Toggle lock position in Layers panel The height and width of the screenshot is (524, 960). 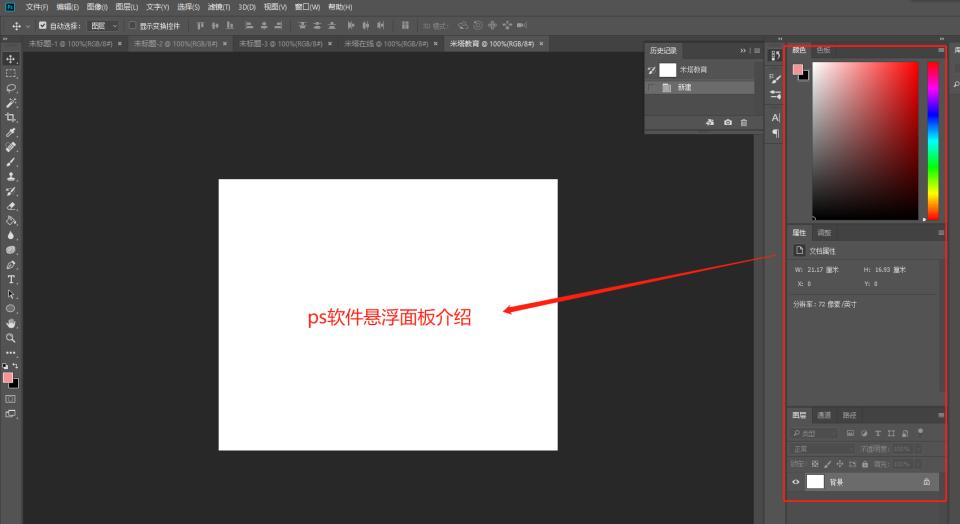[x=840, y=464]
